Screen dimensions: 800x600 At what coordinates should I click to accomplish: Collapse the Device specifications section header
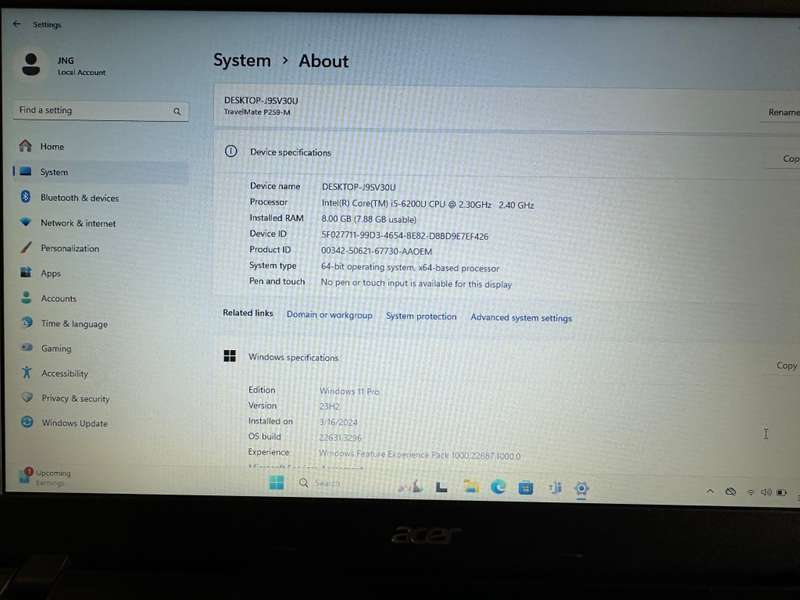point(506,153)
